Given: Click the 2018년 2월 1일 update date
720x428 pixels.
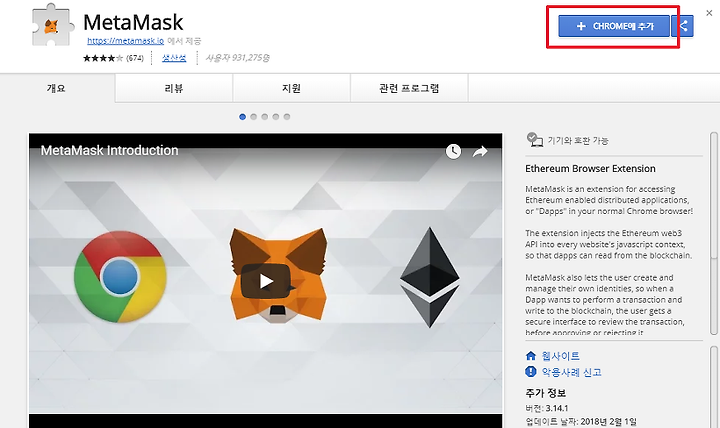Looking at the screenshot, I should tap(608, 422).
